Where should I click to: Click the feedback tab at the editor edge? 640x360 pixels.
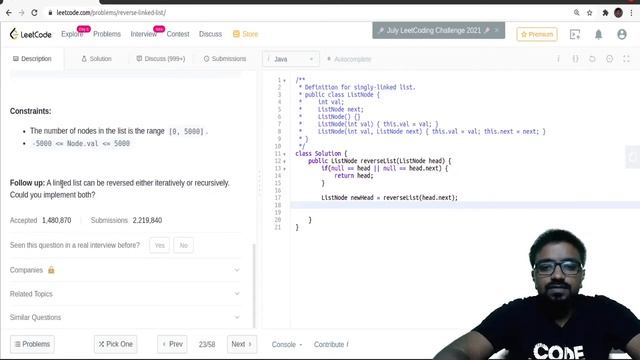[633, 157]
